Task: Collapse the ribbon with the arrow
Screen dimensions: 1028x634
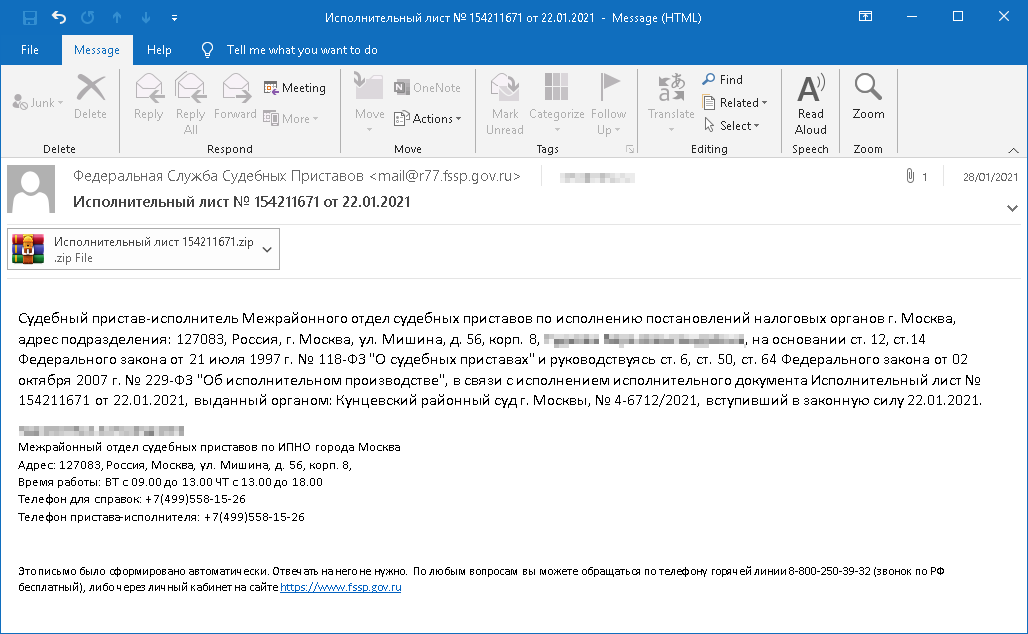Action: point(1012,149)
